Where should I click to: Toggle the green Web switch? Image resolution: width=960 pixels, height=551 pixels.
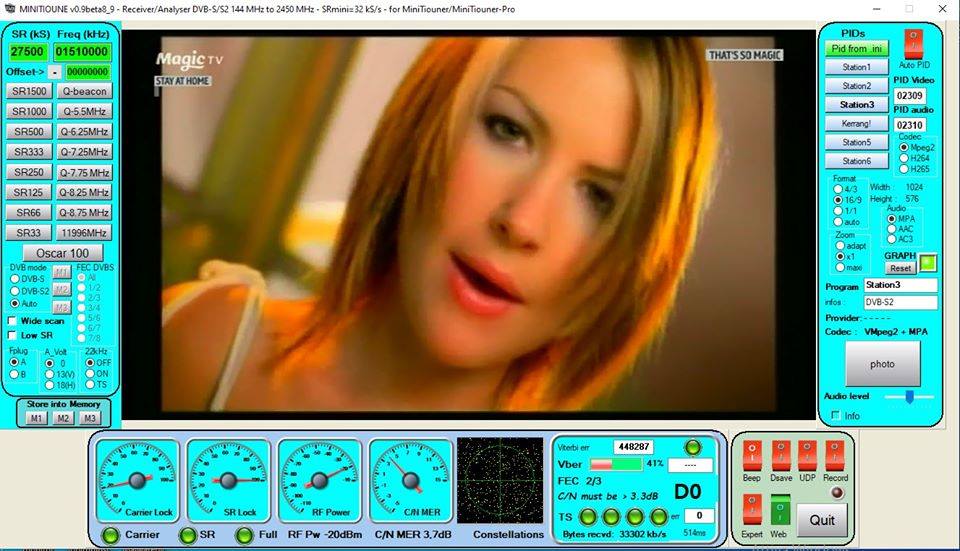[x=779, y=510]
